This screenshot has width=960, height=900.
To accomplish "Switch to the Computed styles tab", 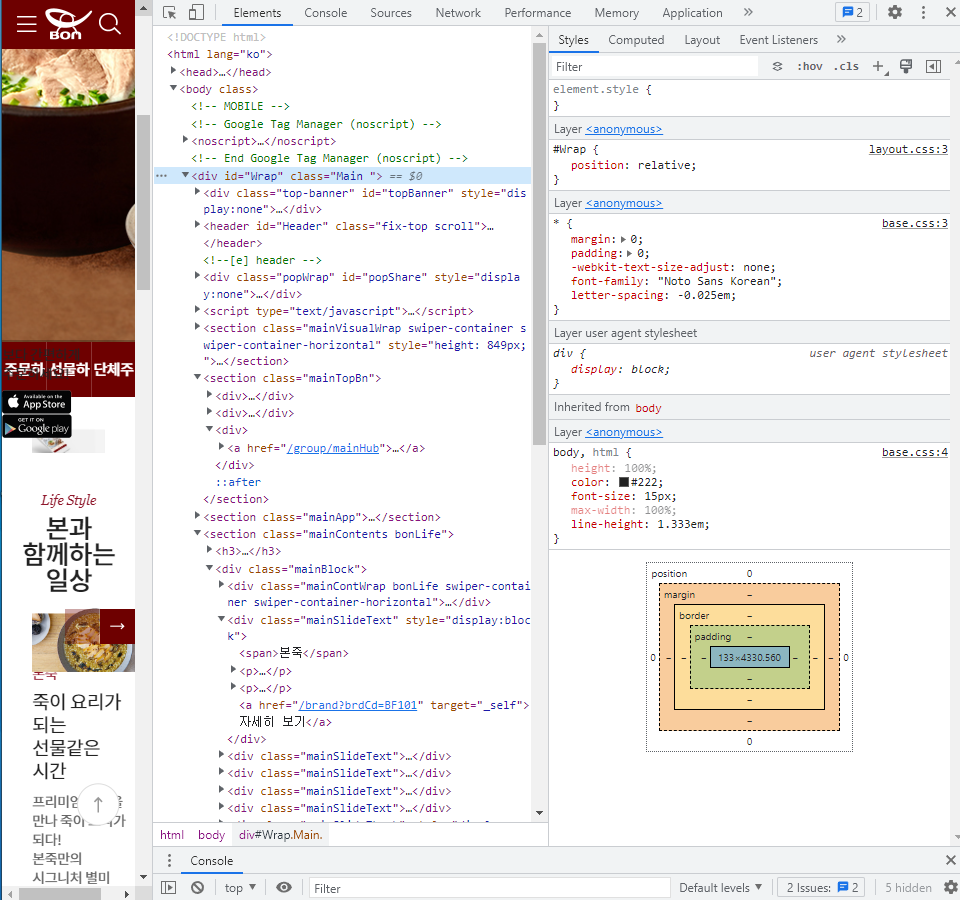I will point(636,40).
